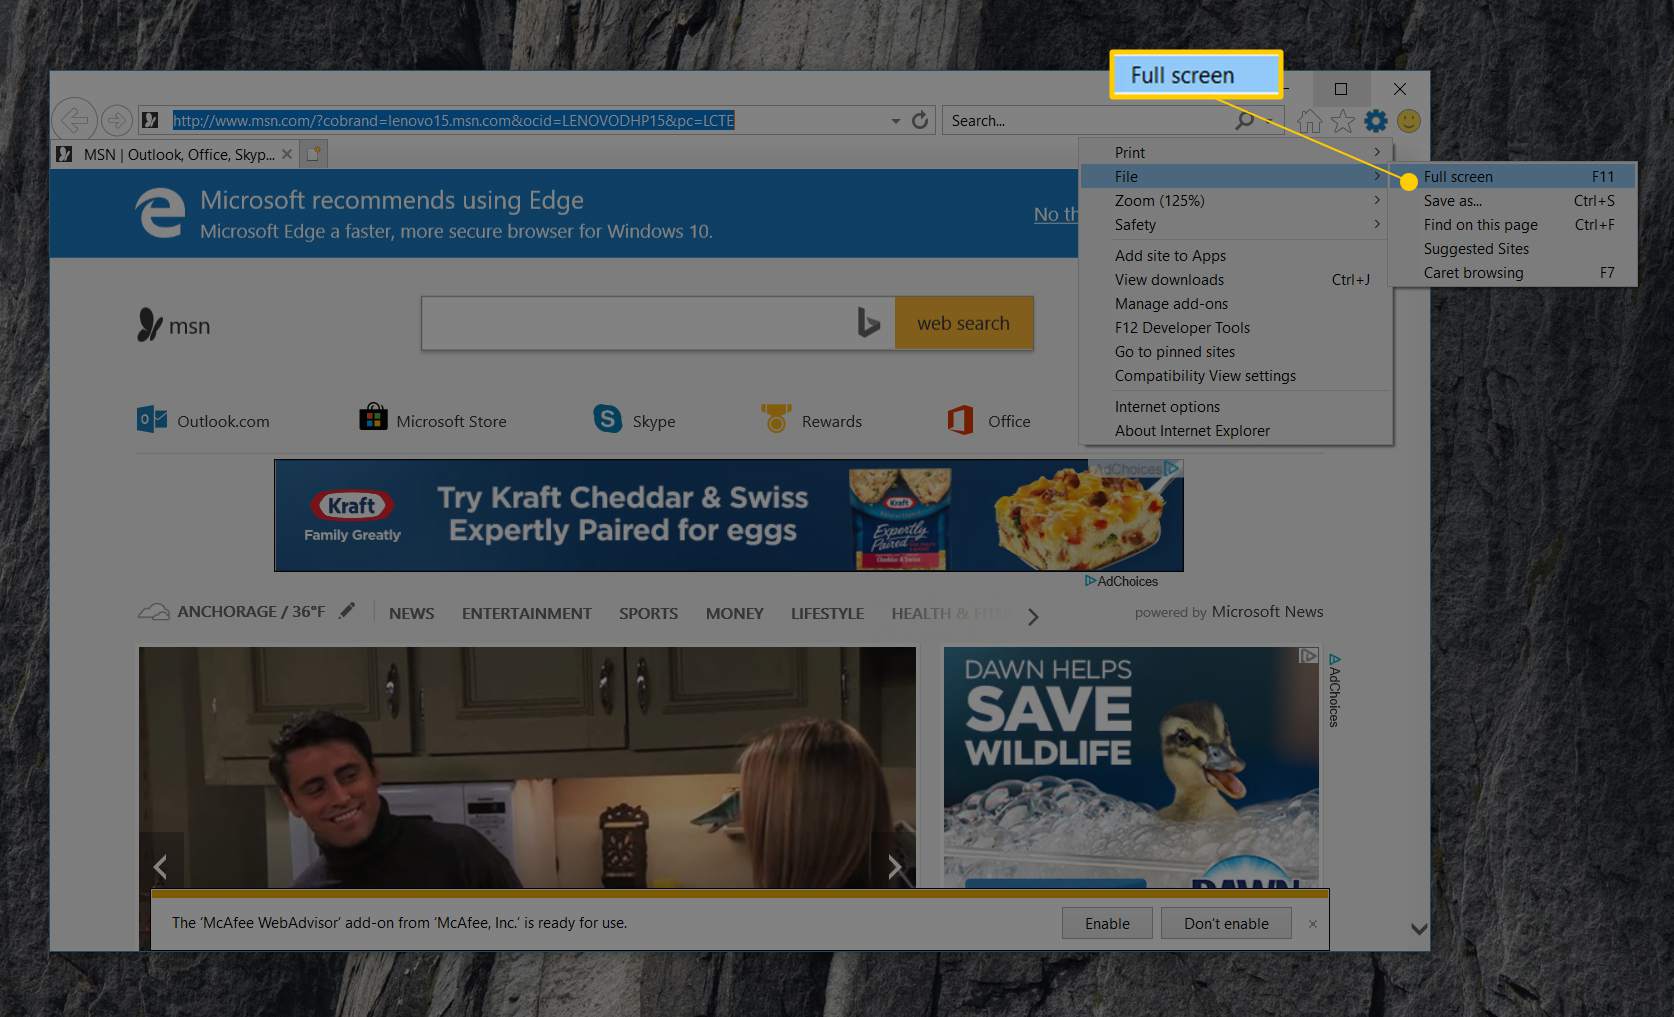Open the Favorites star icon
The width and height of the screenshot is (1674, 1017).
1343,122
